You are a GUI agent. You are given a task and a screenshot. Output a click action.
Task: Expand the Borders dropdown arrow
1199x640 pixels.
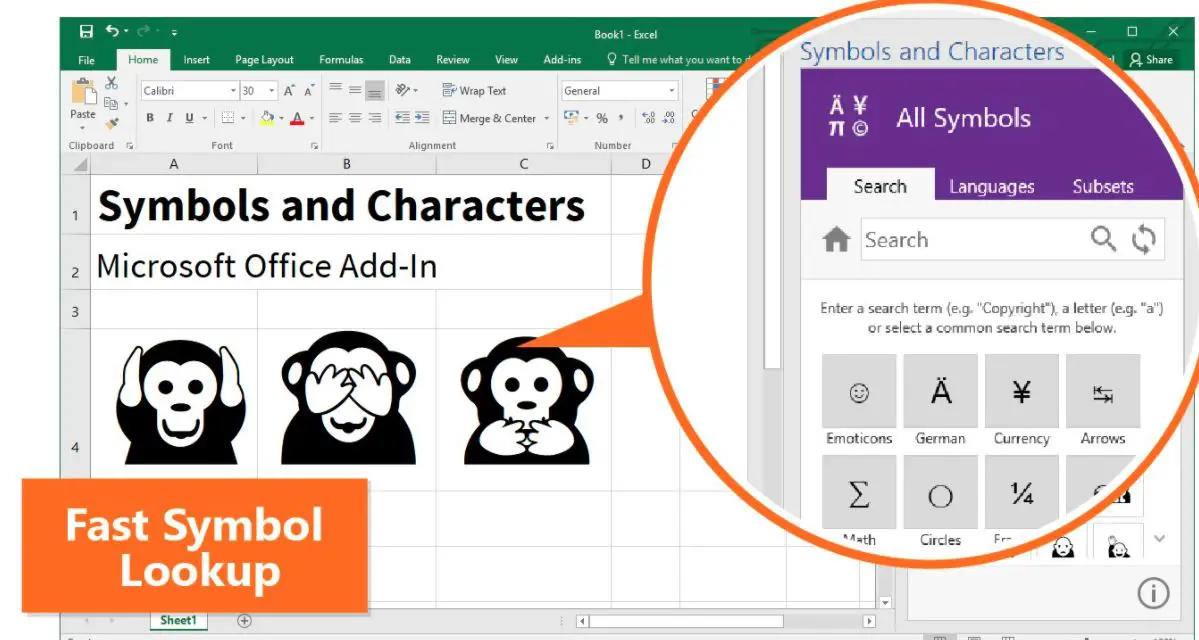pos(243,119)
